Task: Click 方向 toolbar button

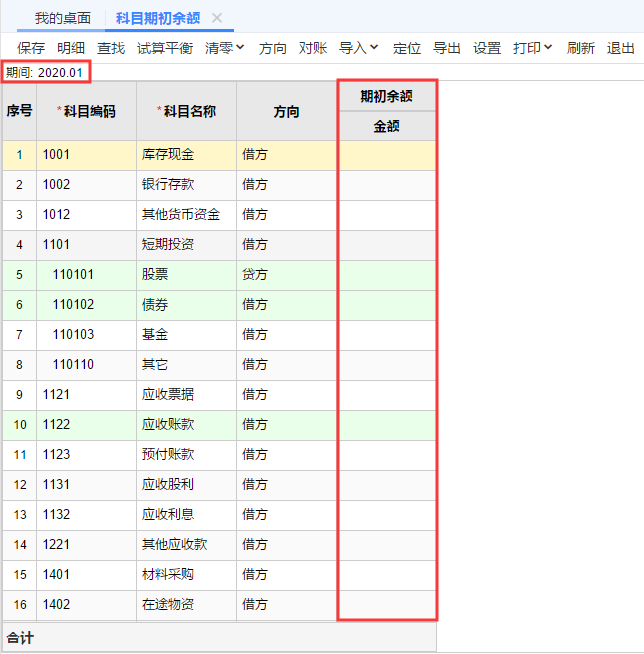Action: (272, 48)
